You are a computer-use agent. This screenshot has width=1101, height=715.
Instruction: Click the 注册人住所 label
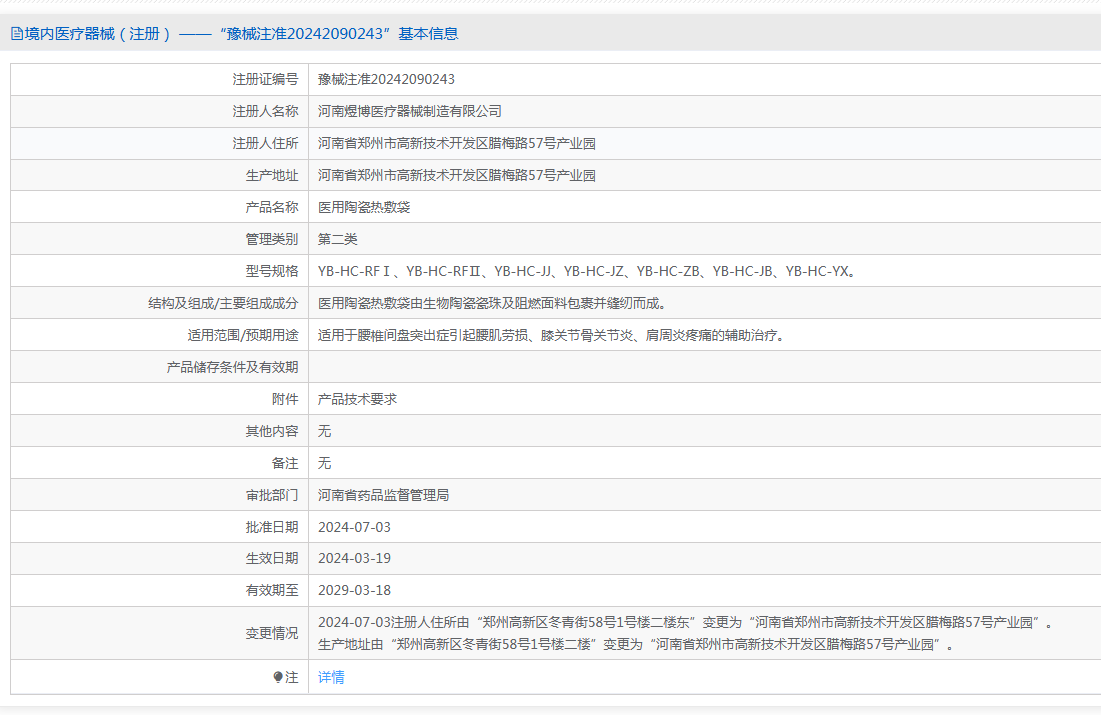click(x=265, y=143)
